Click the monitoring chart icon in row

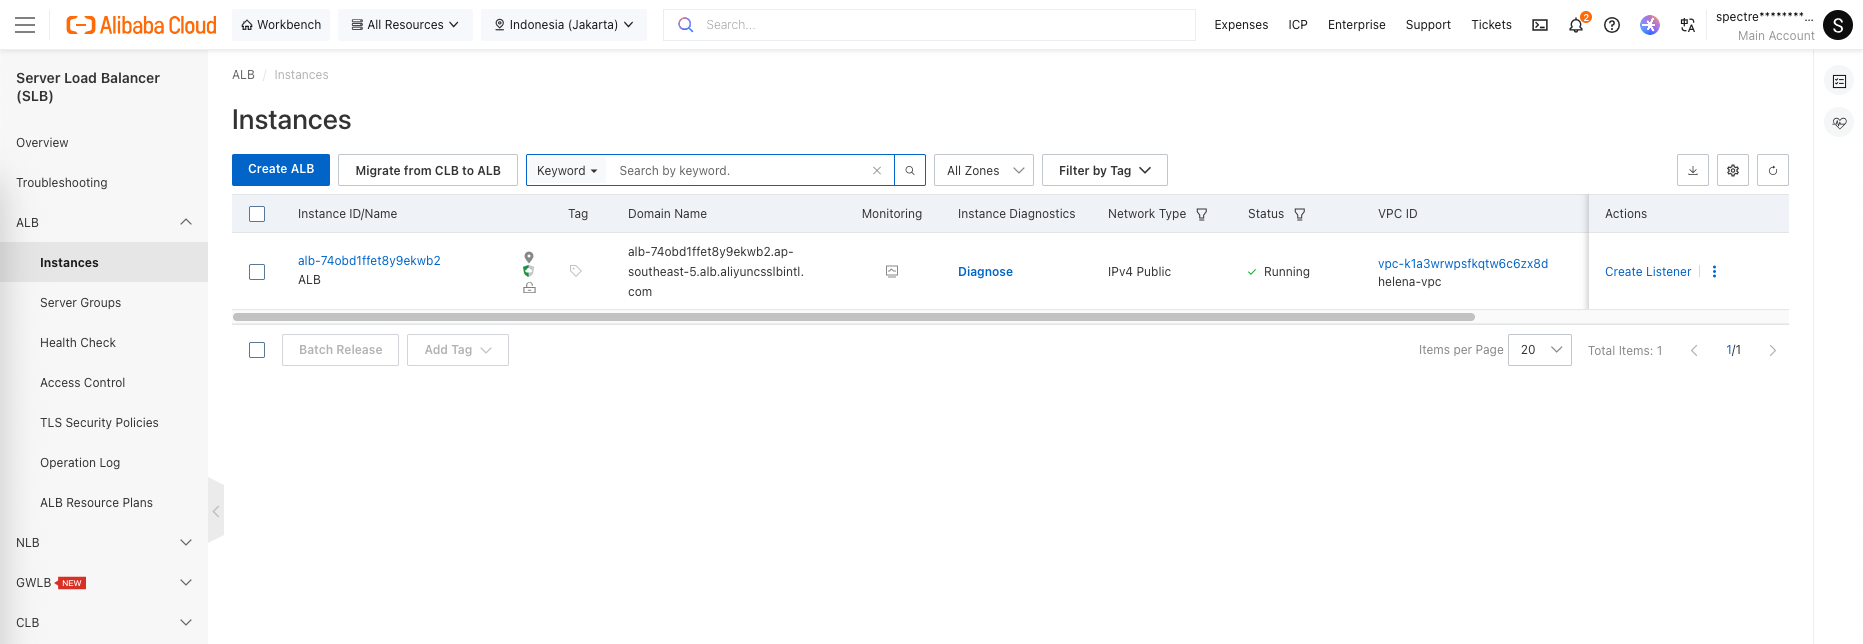pos(892,271)
